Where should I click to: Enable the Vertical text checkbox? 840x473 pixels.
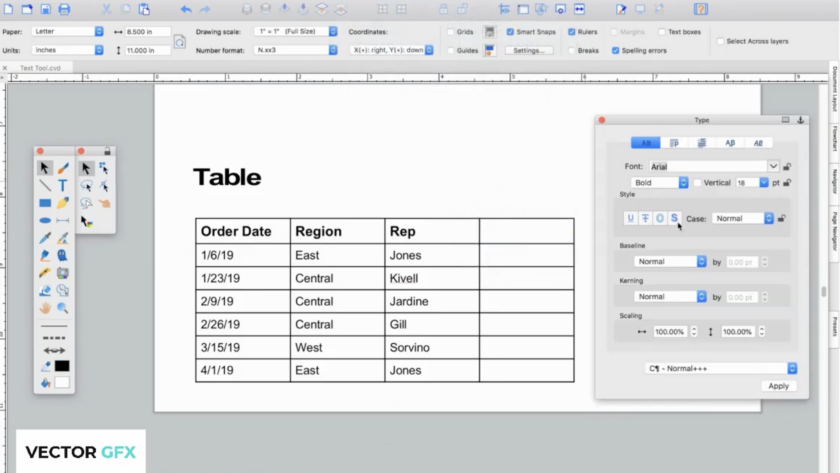tap(697, 183)
